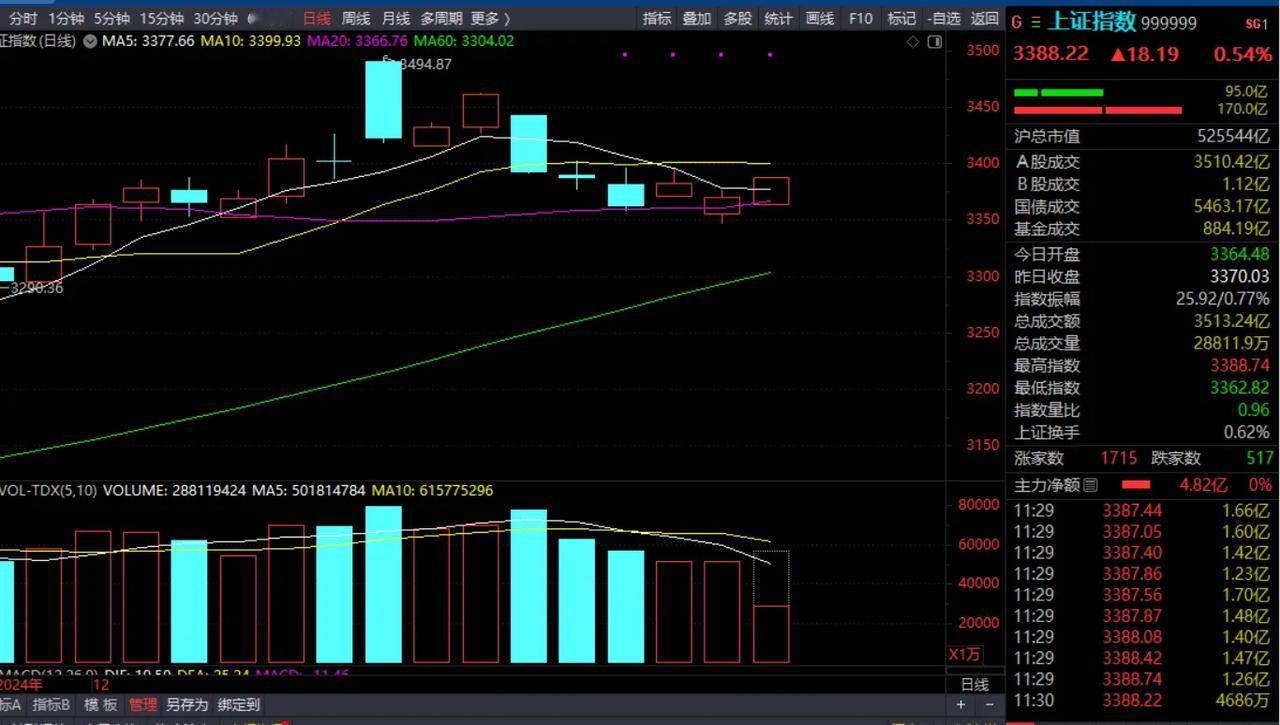
Task: Click the 标记 mark button
Action: coord(901,18)
